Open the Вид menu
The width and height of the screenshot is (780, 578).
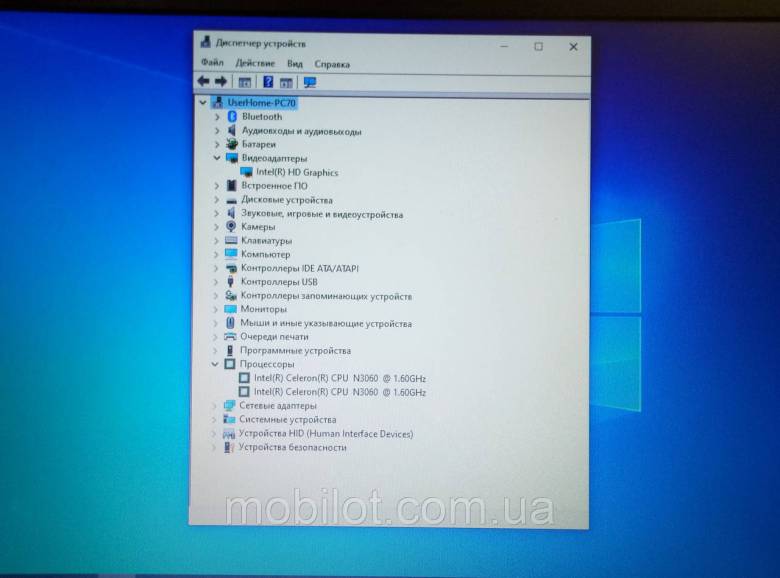pyautogui.click(x=294, y=64)
